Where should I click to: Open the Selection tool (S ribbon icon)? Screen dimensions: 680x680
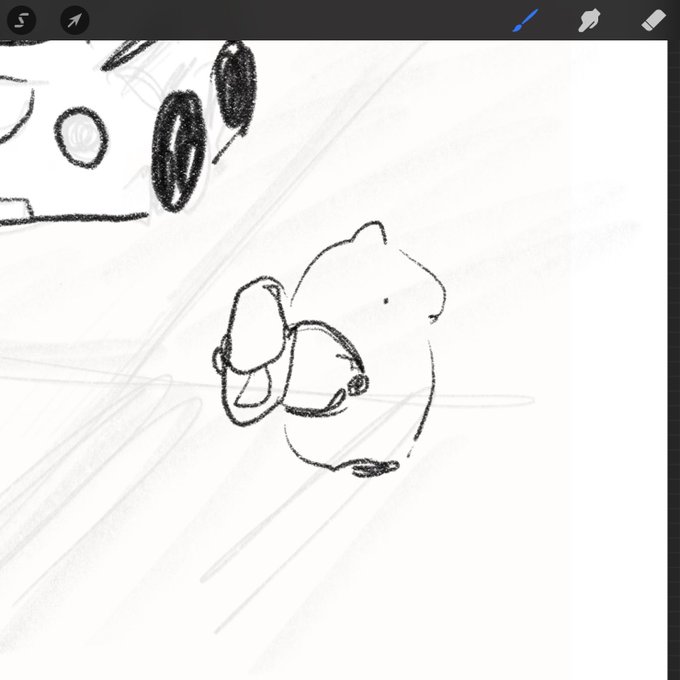click(21, 20)
